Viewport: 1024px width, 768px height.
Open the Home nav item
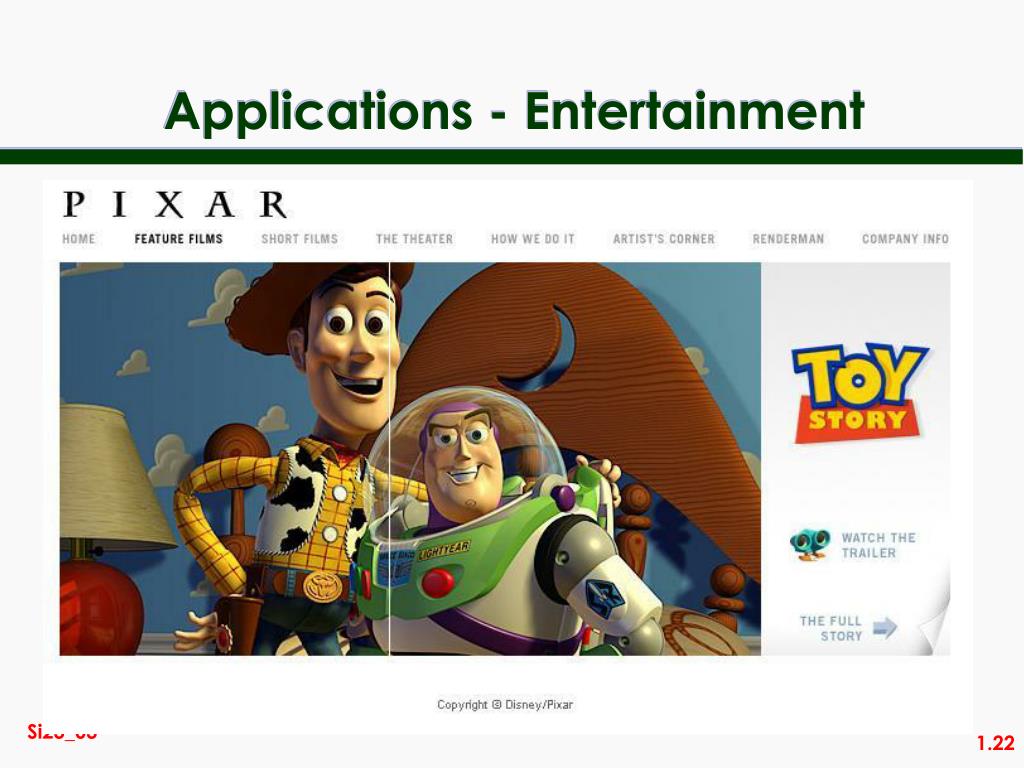pos(79,239)
